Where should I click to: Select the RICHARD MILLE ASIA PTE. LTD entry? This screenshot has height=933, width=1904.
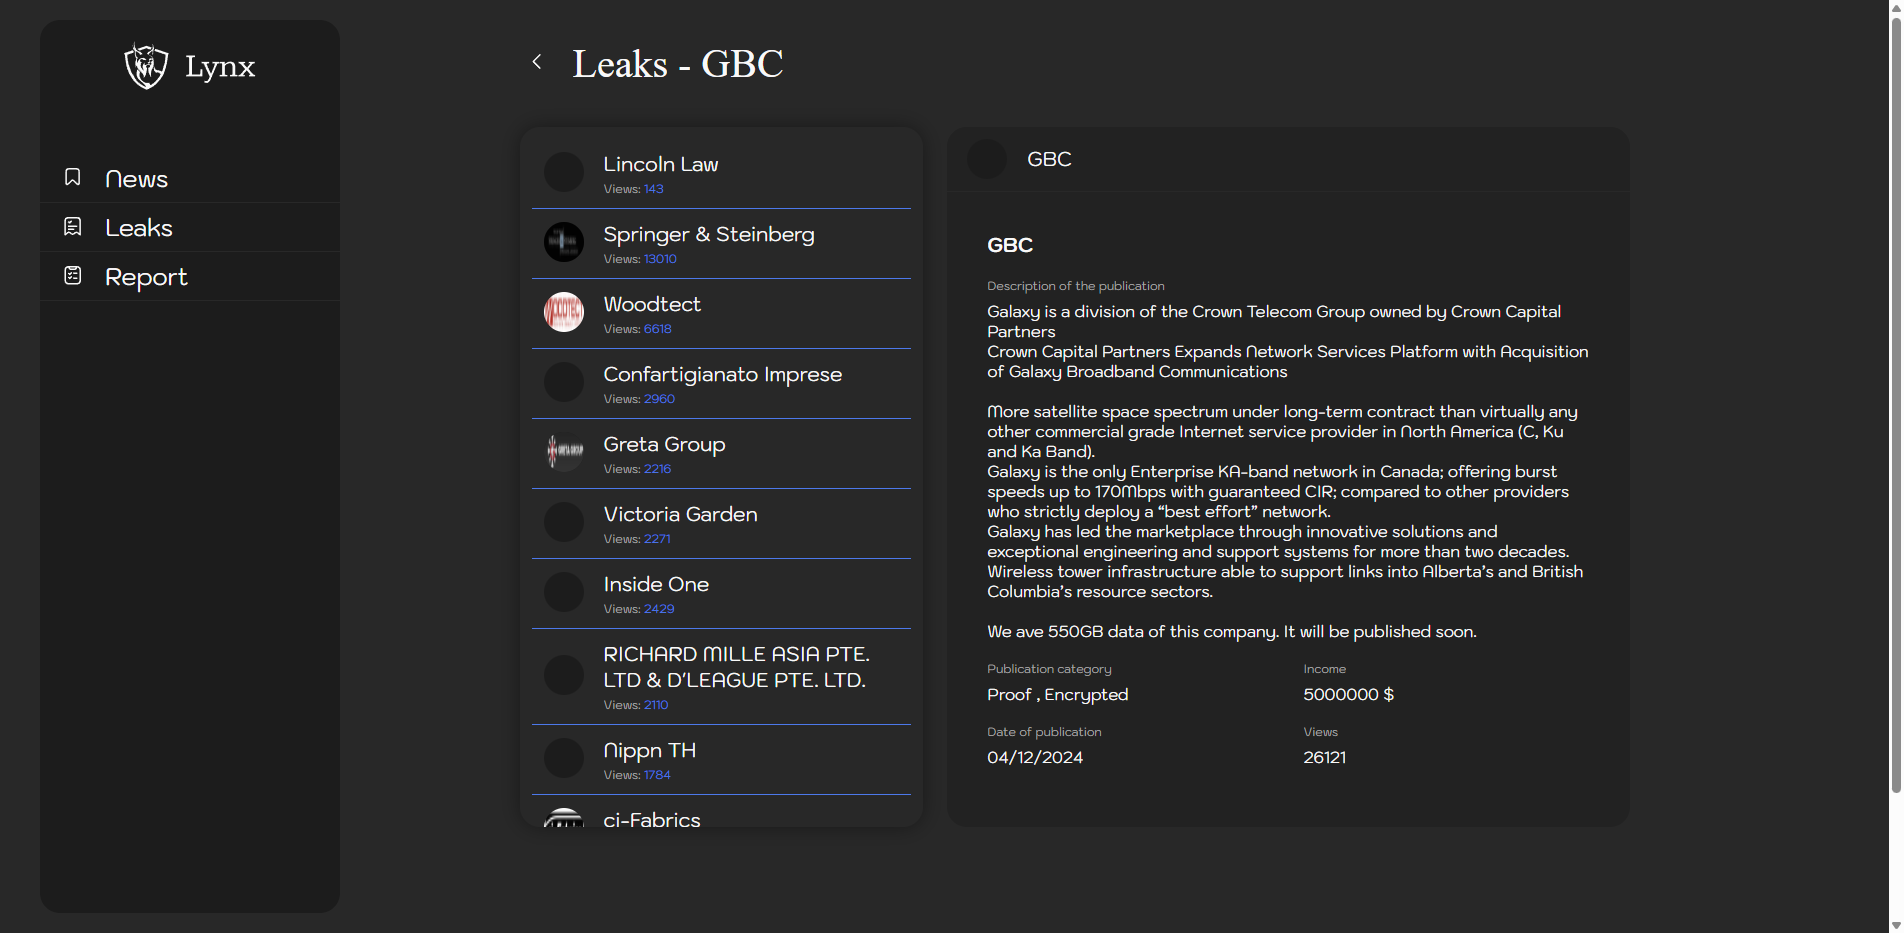[x=736, y=667]
